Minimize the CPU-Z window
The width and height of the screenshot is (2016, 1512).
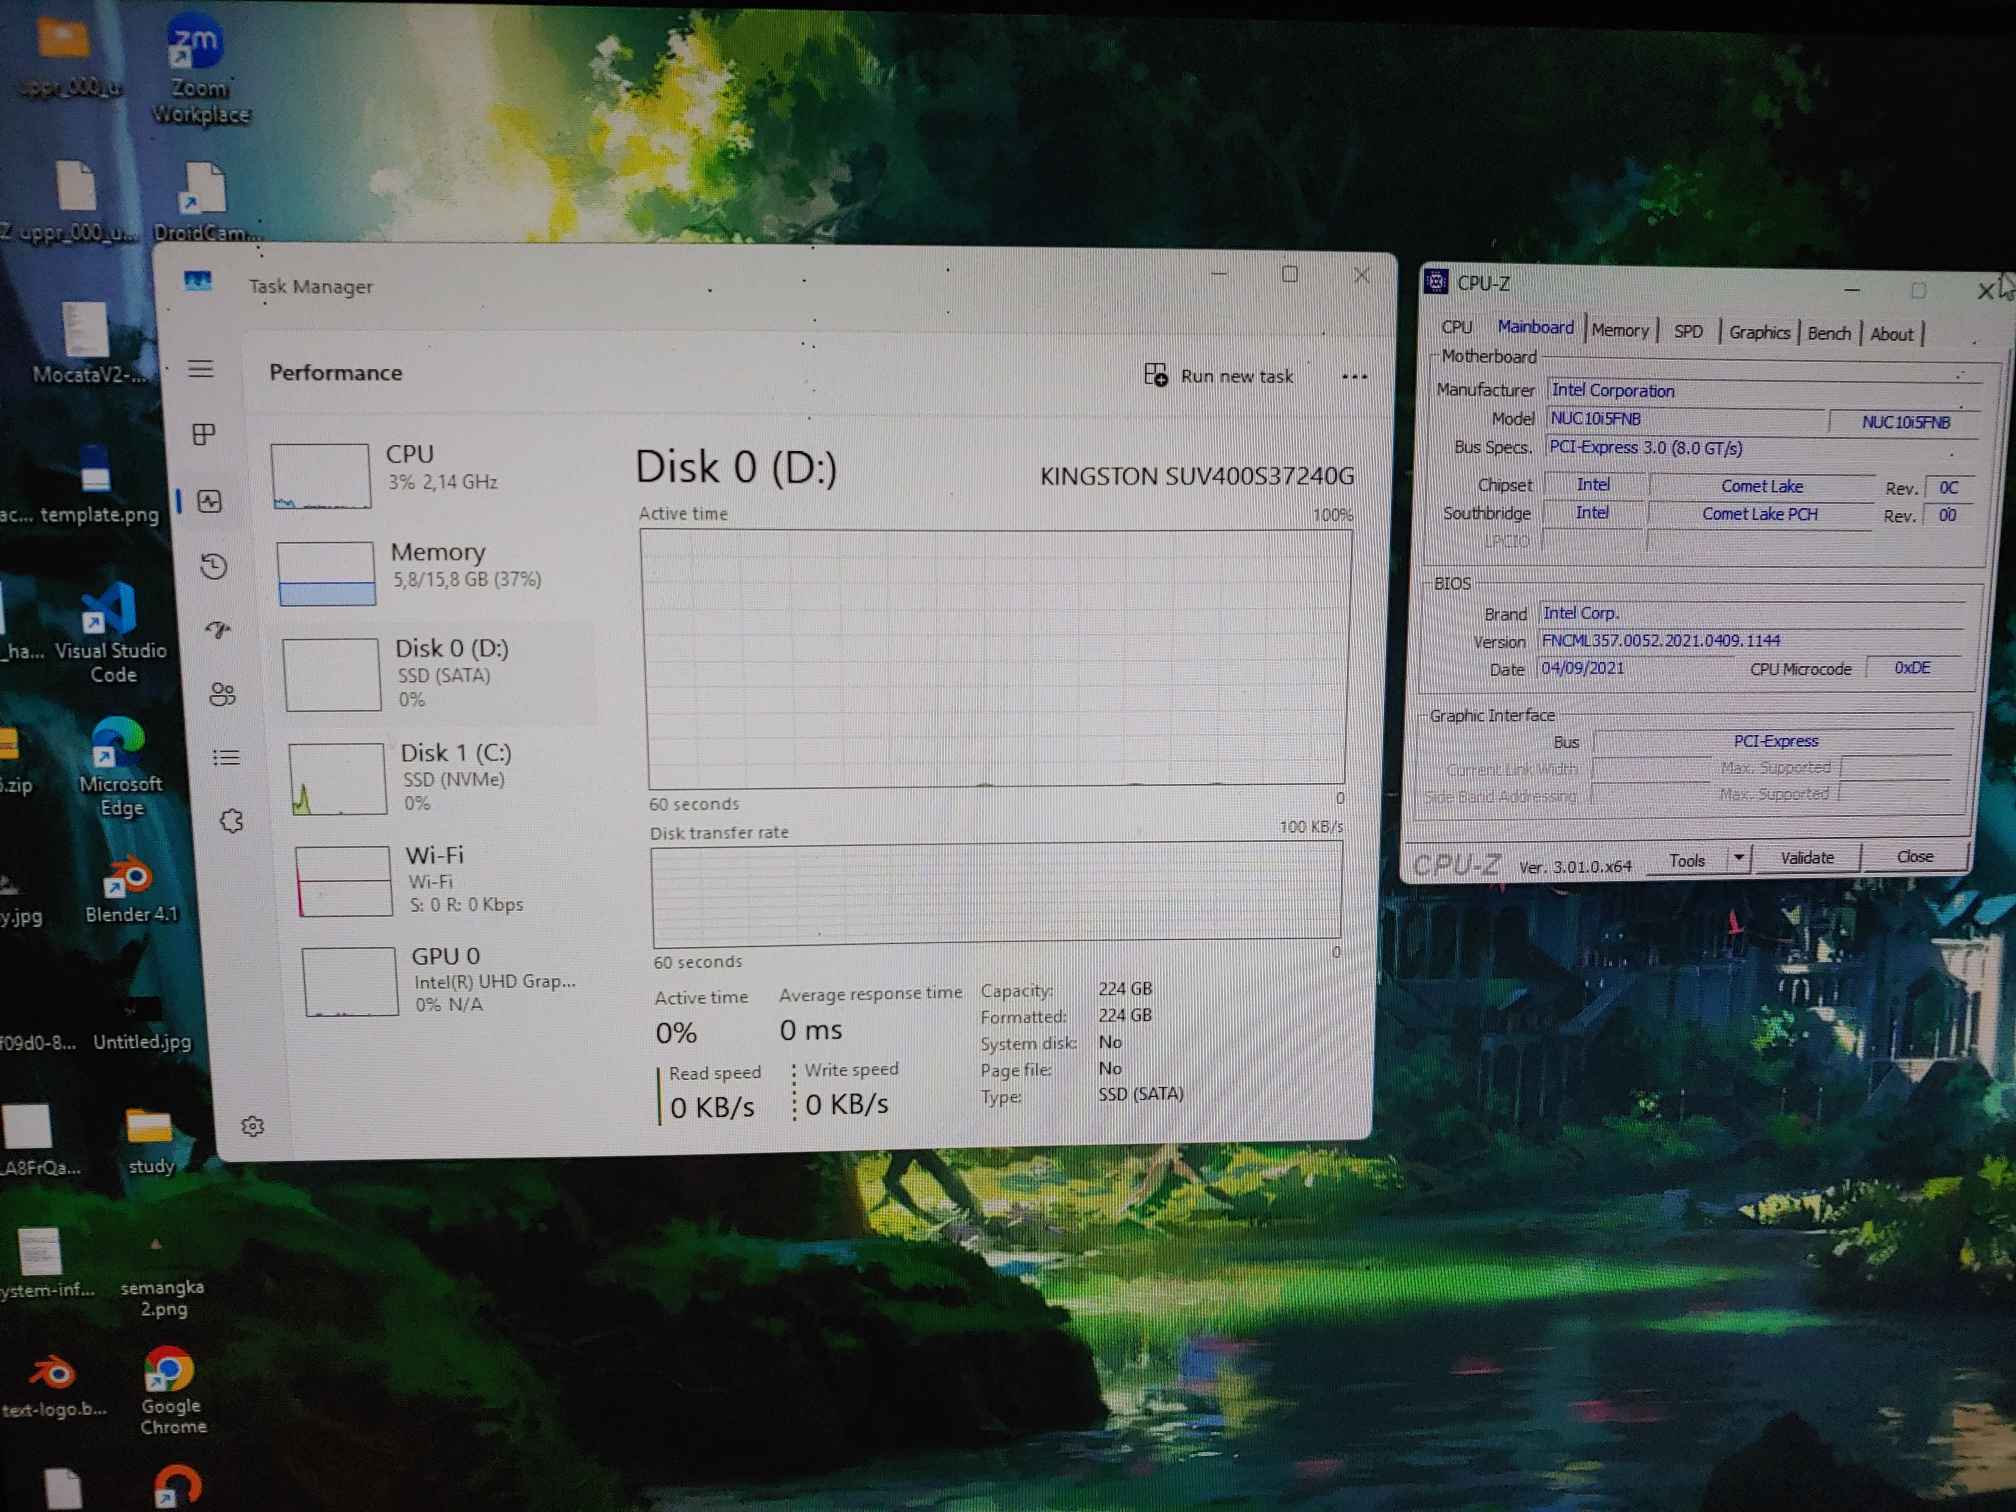tap(1851, 290)
